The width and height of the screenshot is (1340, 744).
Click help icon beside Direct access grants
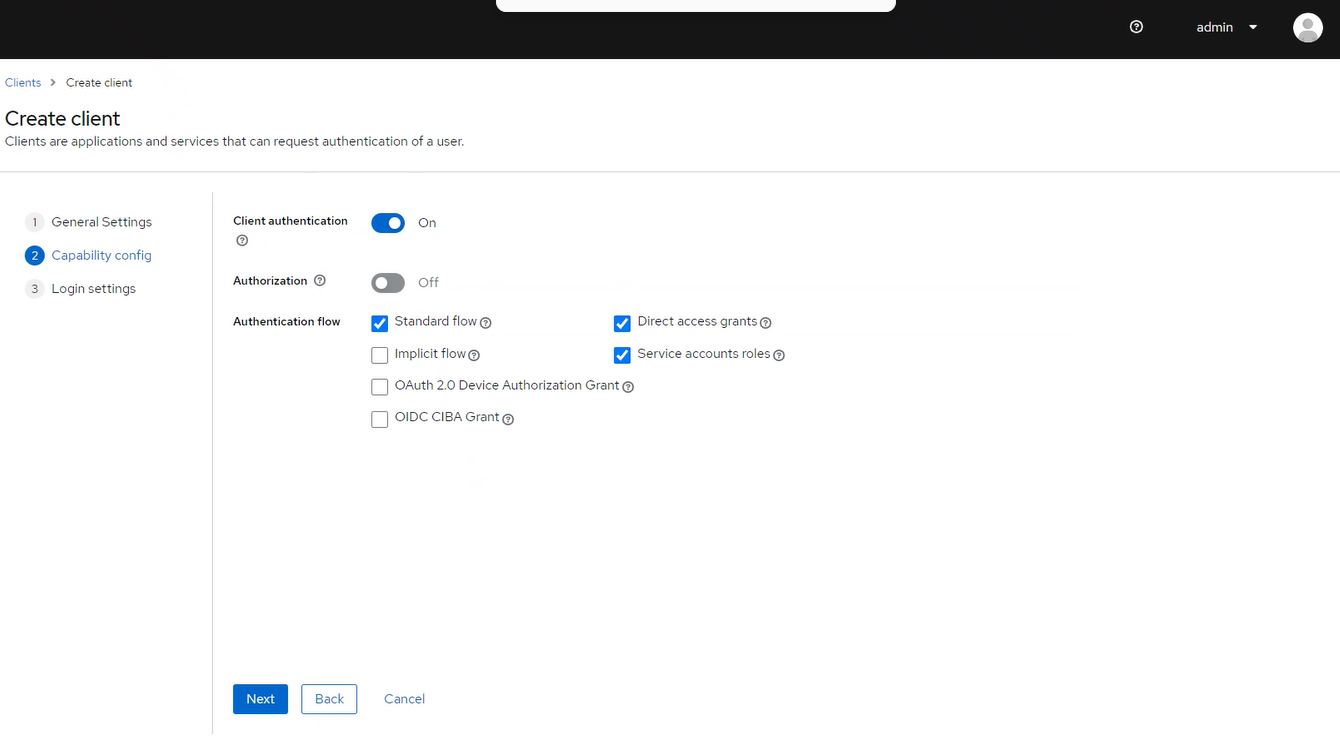coord(766,323)
